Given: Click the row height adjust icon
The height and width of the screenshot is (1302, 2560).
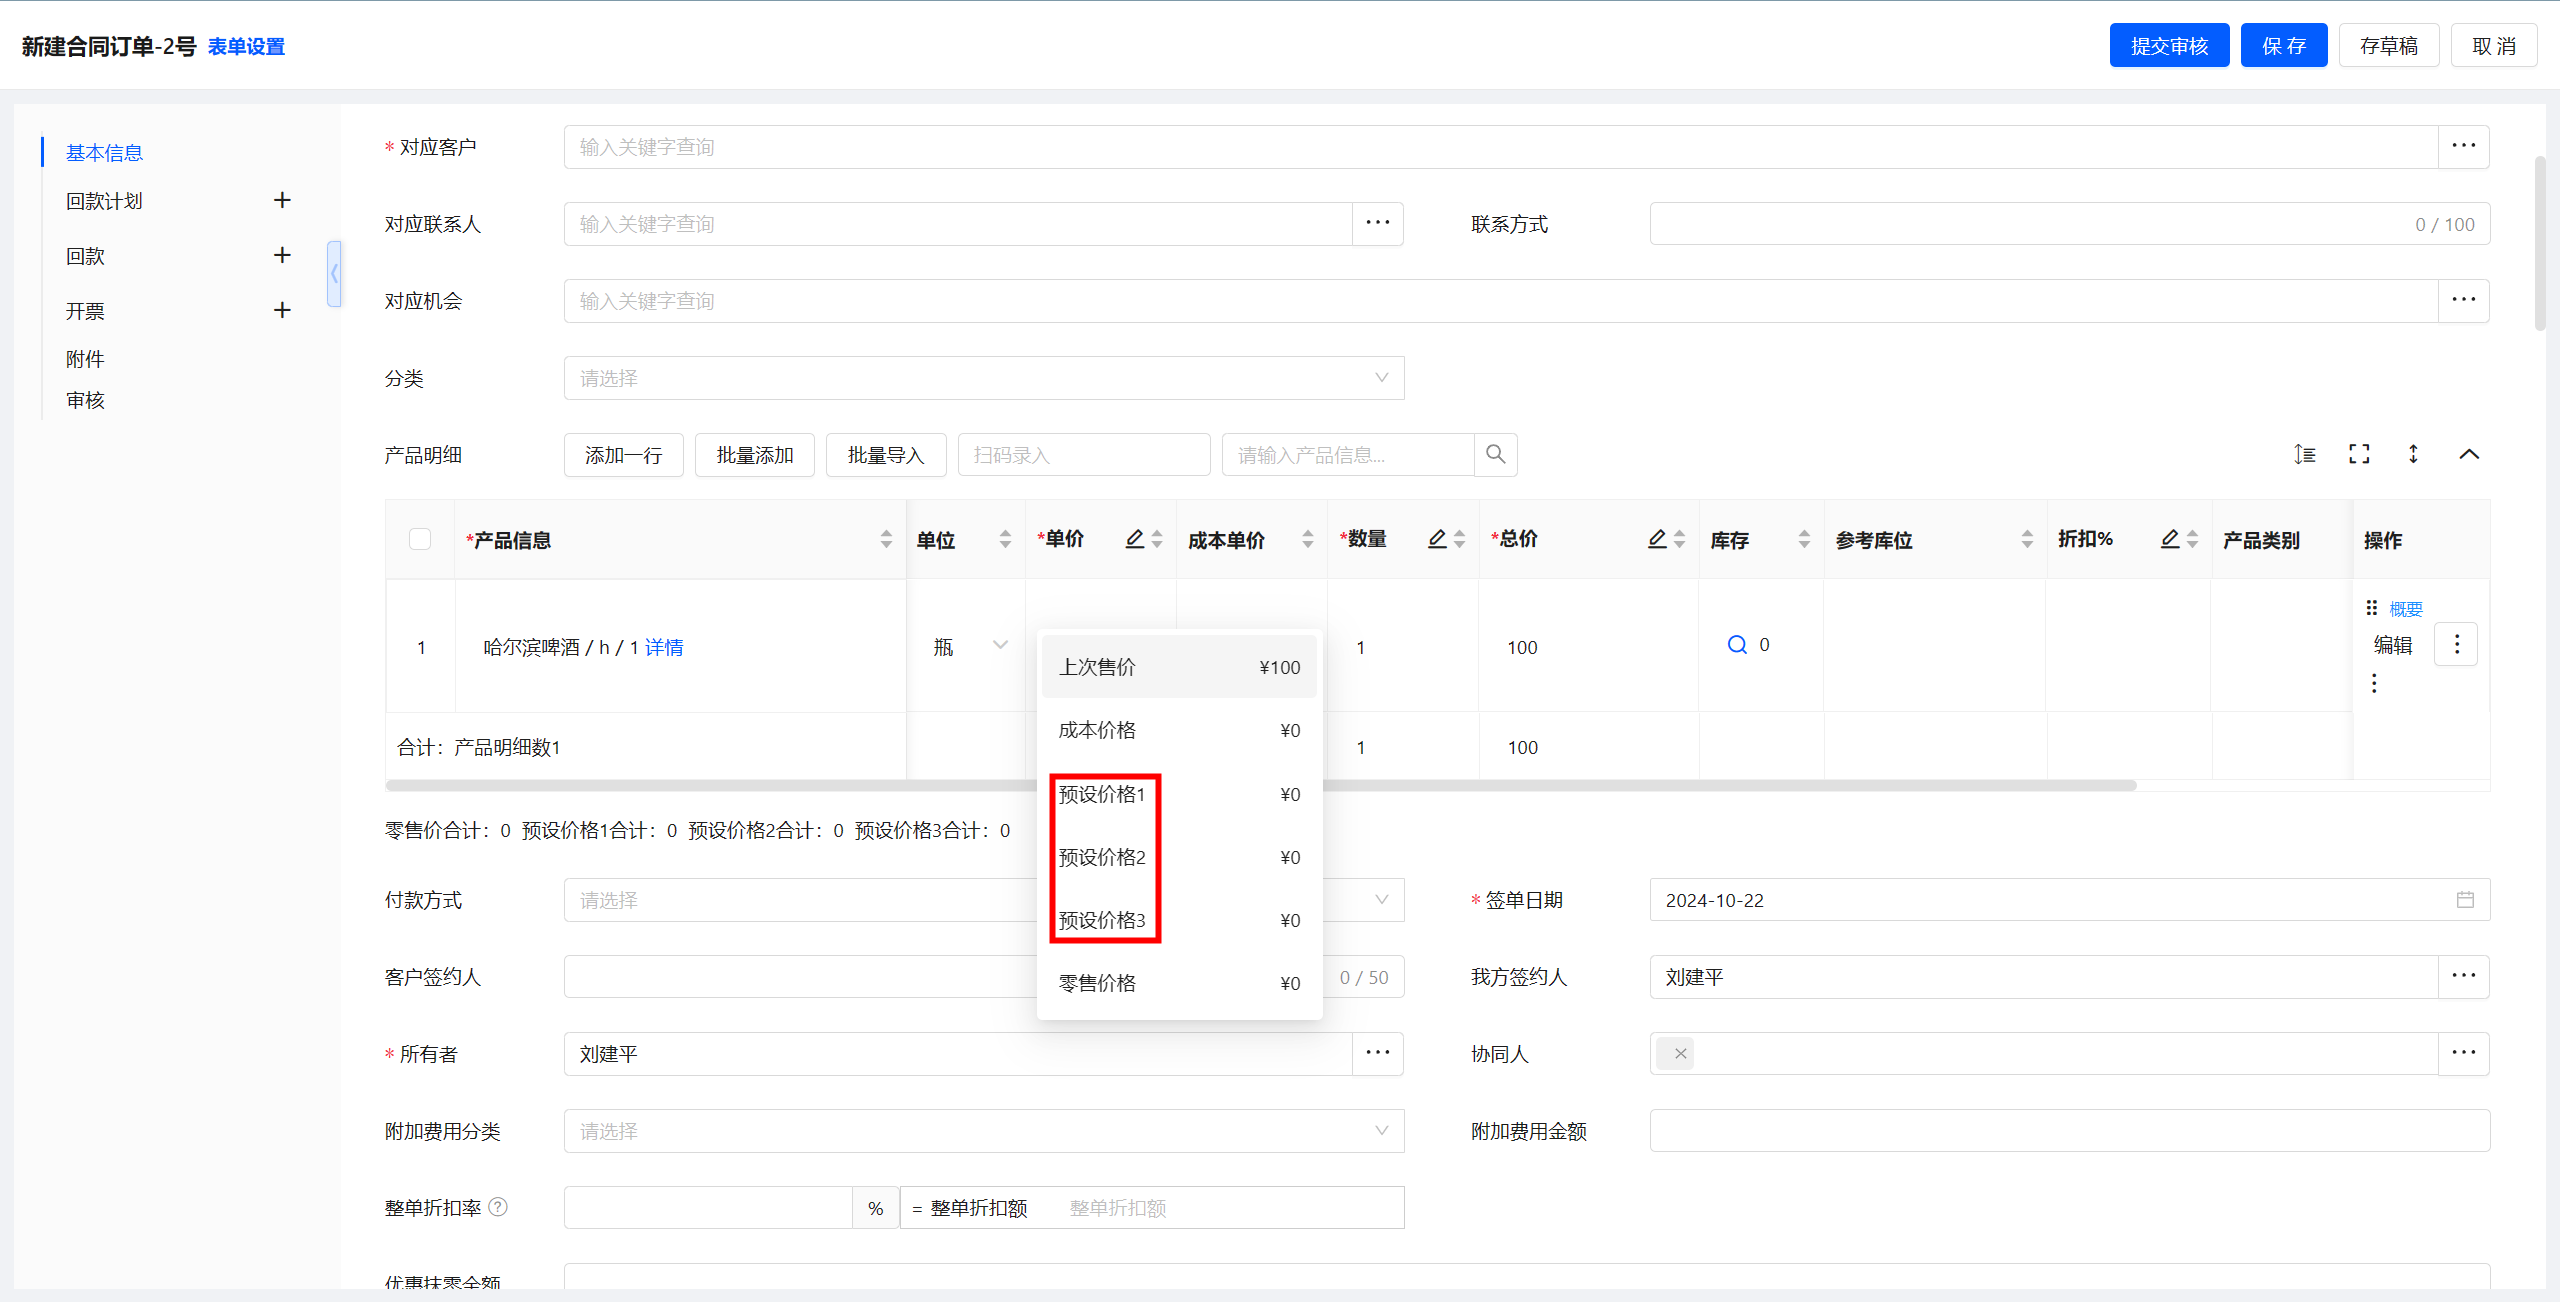Looking at the screenshot, I should pos(2304,454).
